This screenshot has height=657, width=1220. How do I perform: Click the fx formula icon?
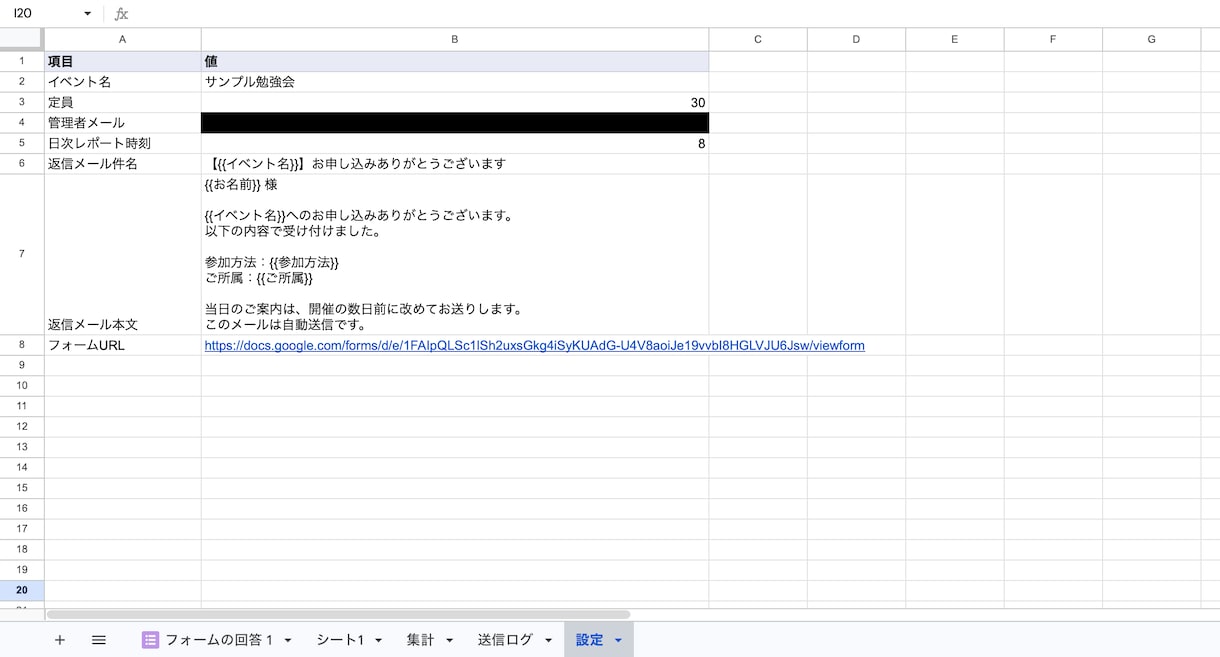(121, 14)
